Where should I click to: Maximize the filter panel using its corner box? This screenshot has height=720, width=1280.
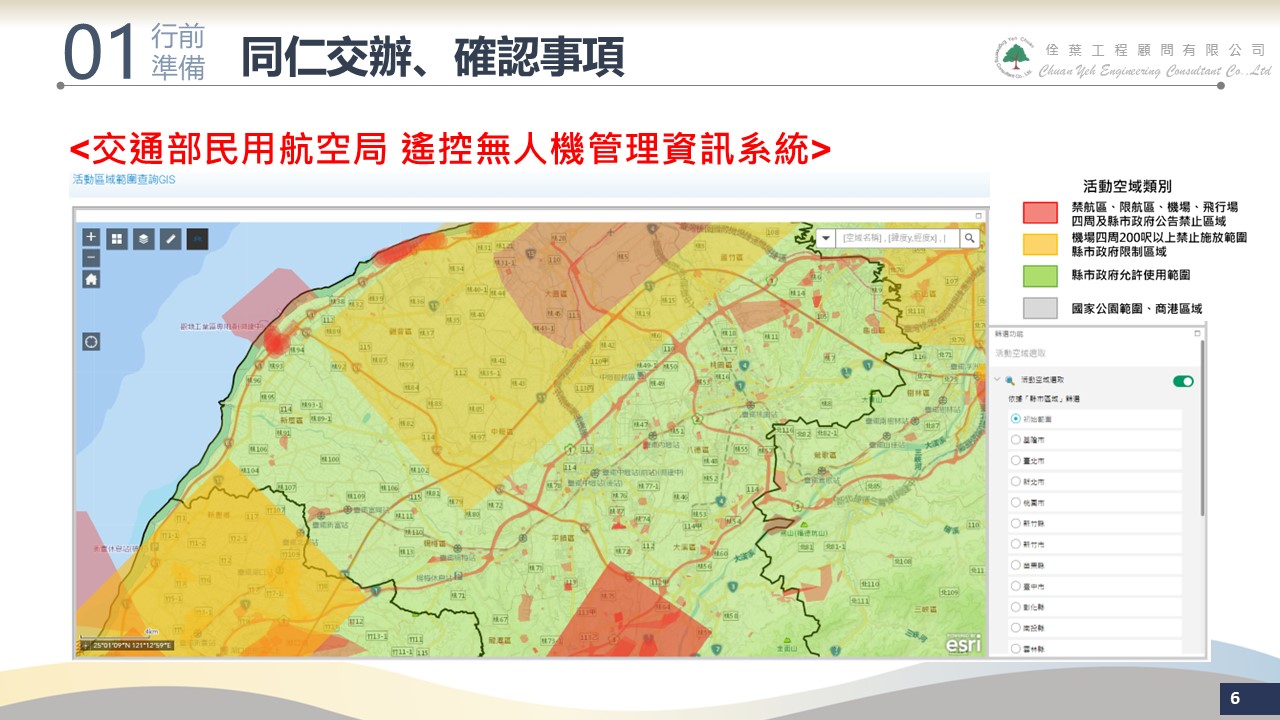coord(1197,333)
